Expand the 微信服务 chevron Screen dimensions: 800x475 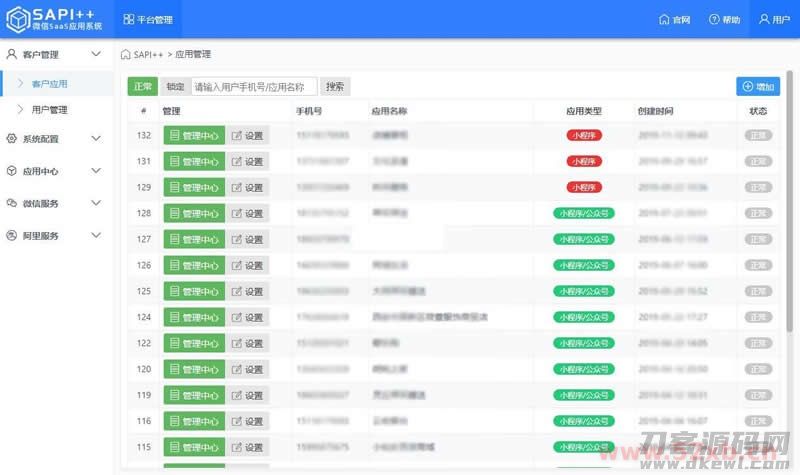click(96, 203)
